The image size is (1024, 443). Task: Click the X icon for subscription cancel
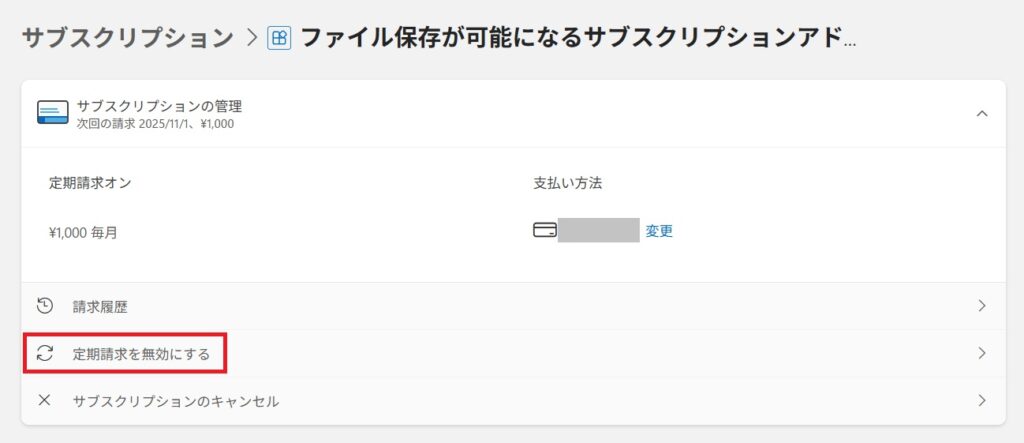pyautogui.click(x=44, y=400)
